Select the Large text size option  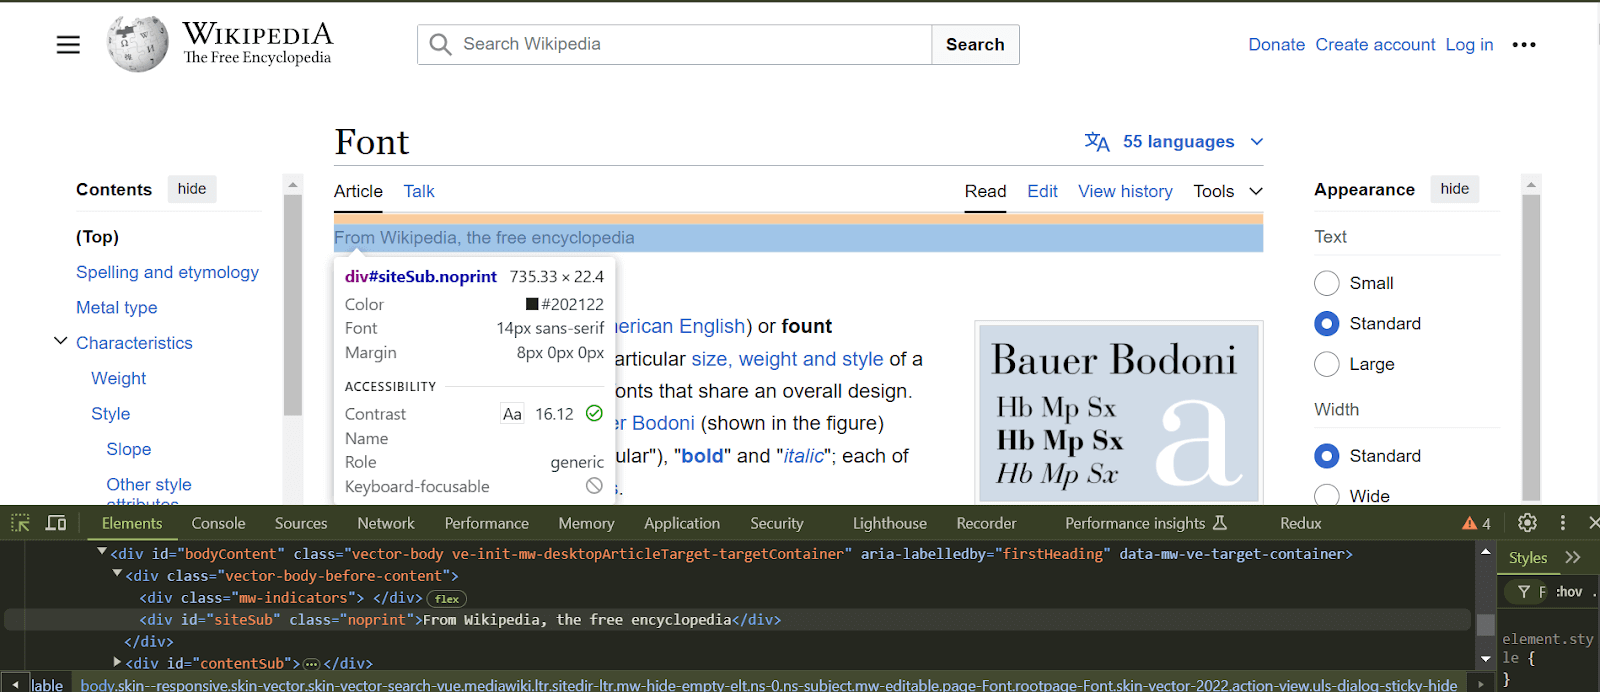click(x=1327, y=364)
